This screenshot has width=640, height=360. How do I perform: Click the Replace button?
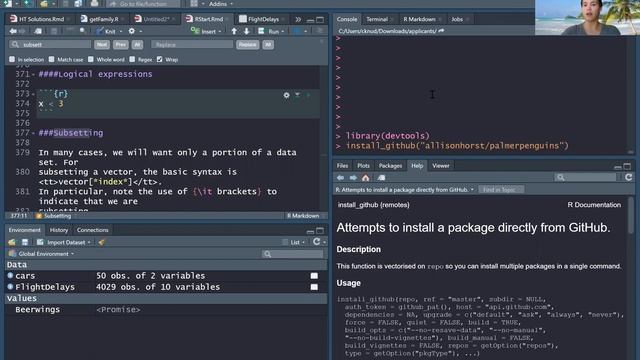247,44
